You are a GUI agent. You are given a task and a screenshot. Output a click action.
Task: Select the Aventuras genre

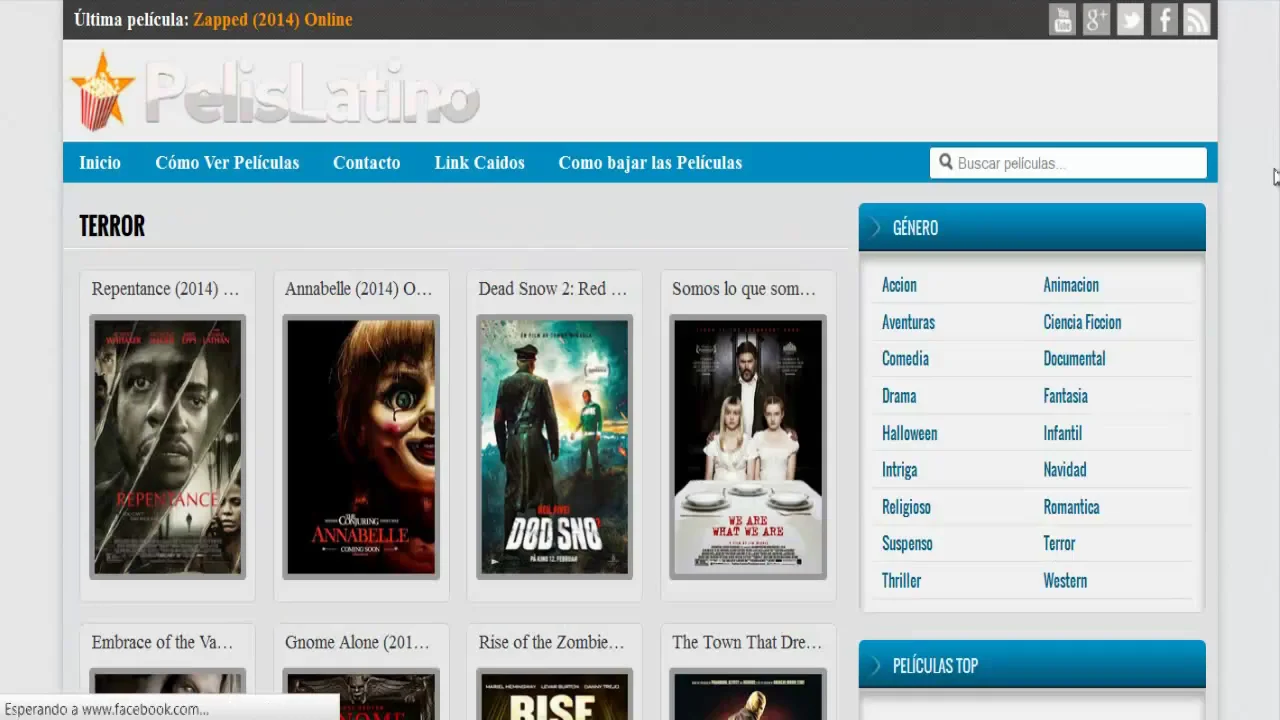pos(908,322)
